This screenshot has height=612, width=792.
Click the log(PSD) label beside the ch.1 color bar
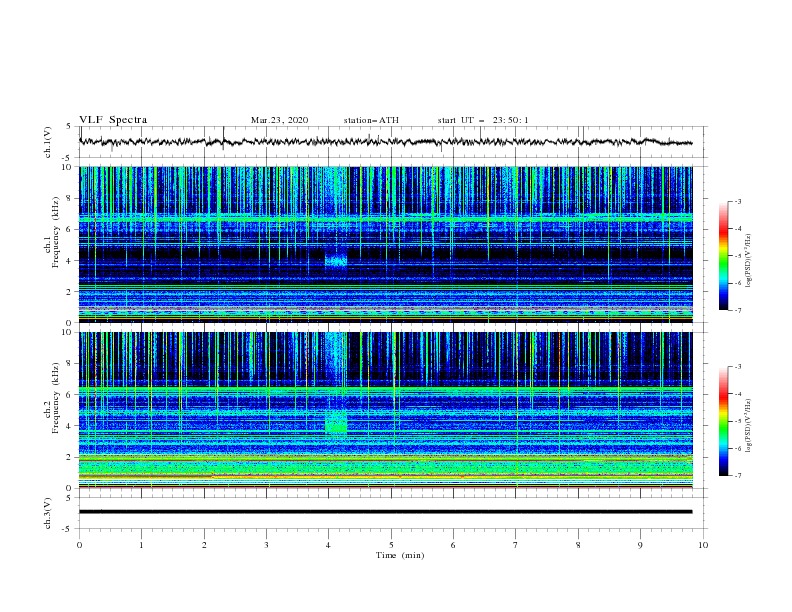coord(748,261)
